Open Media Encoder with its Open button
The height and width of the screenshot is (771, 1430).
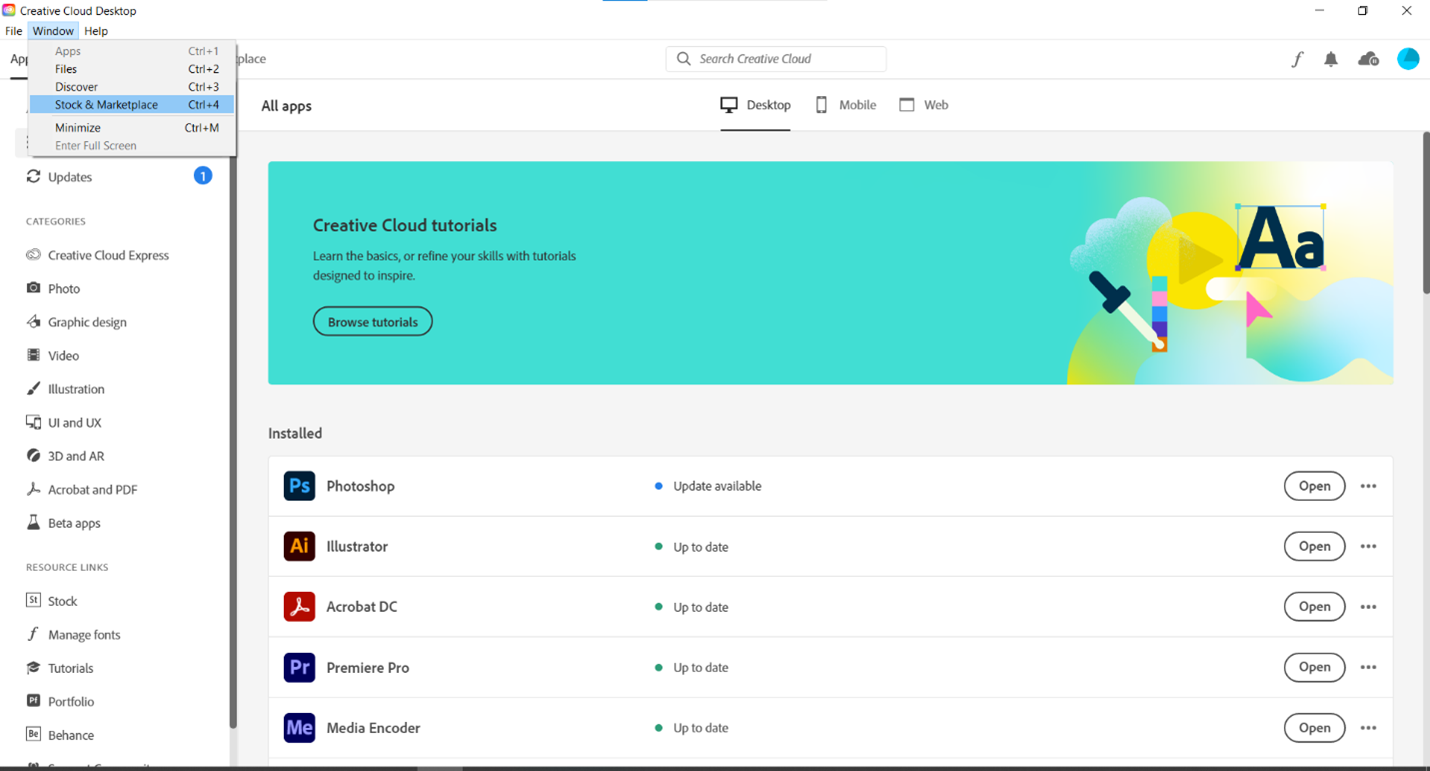pyautogui.click(x=1314, y=727)
